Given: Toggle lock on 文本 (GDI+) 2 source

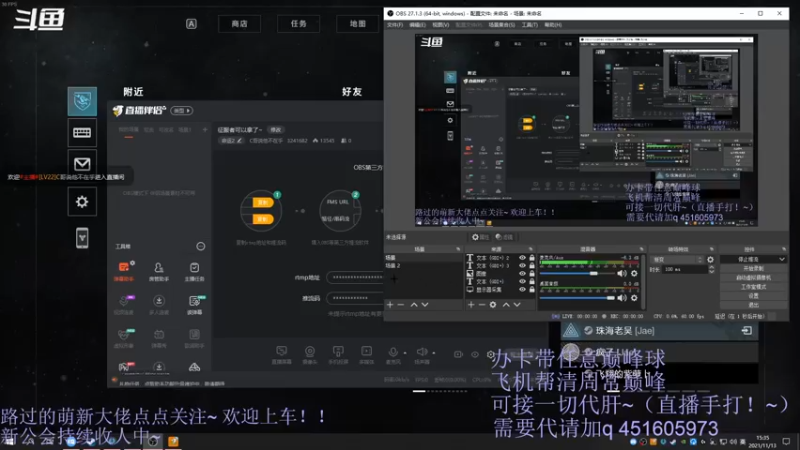Looking at the screenshot, I should [532, 258].
